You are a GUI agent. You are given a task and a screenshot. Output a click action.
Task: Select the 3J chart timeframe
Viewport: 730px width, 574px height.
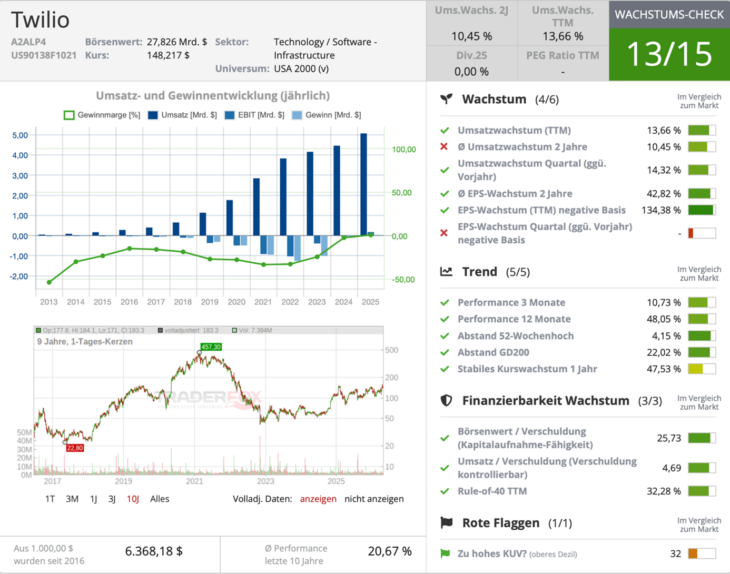[112, 499]
